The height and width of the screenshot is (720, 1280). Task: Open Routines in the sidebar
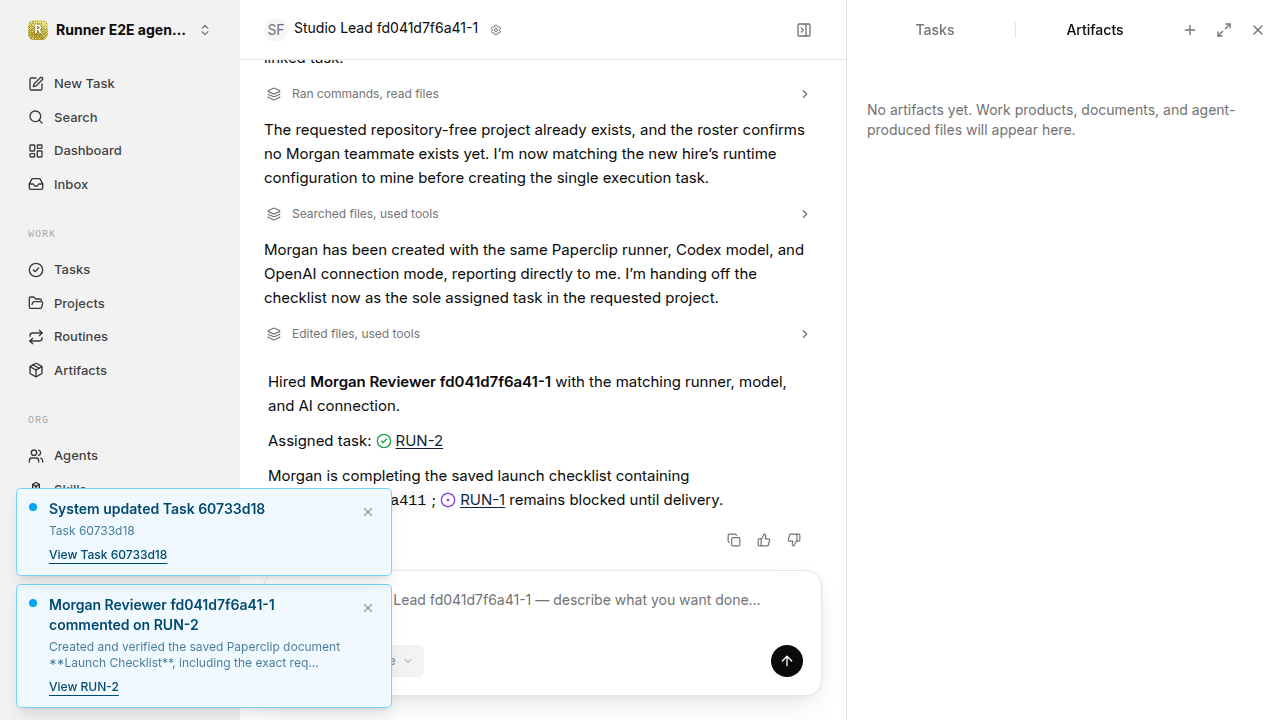[120, 336]
